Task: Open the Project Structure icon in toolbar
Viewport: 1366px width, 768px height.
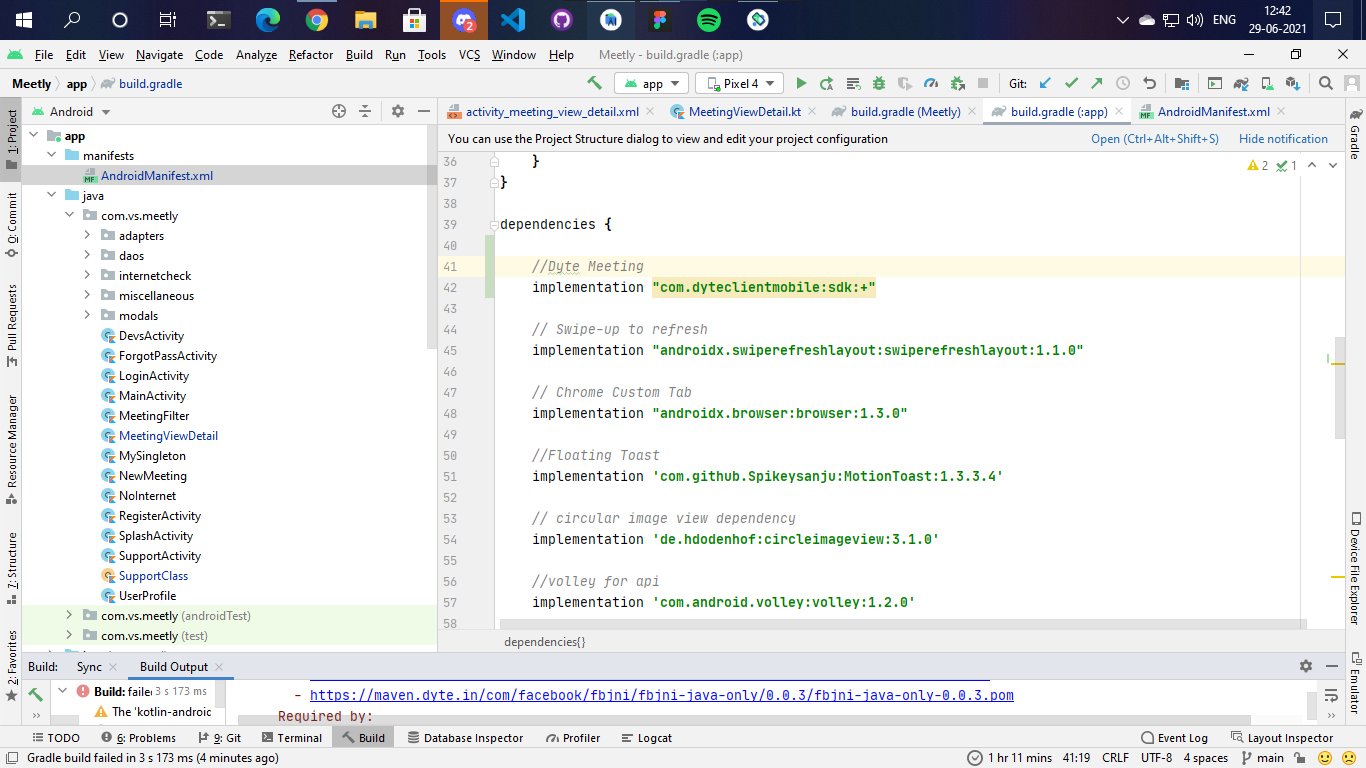Action: click(1181, 83)
